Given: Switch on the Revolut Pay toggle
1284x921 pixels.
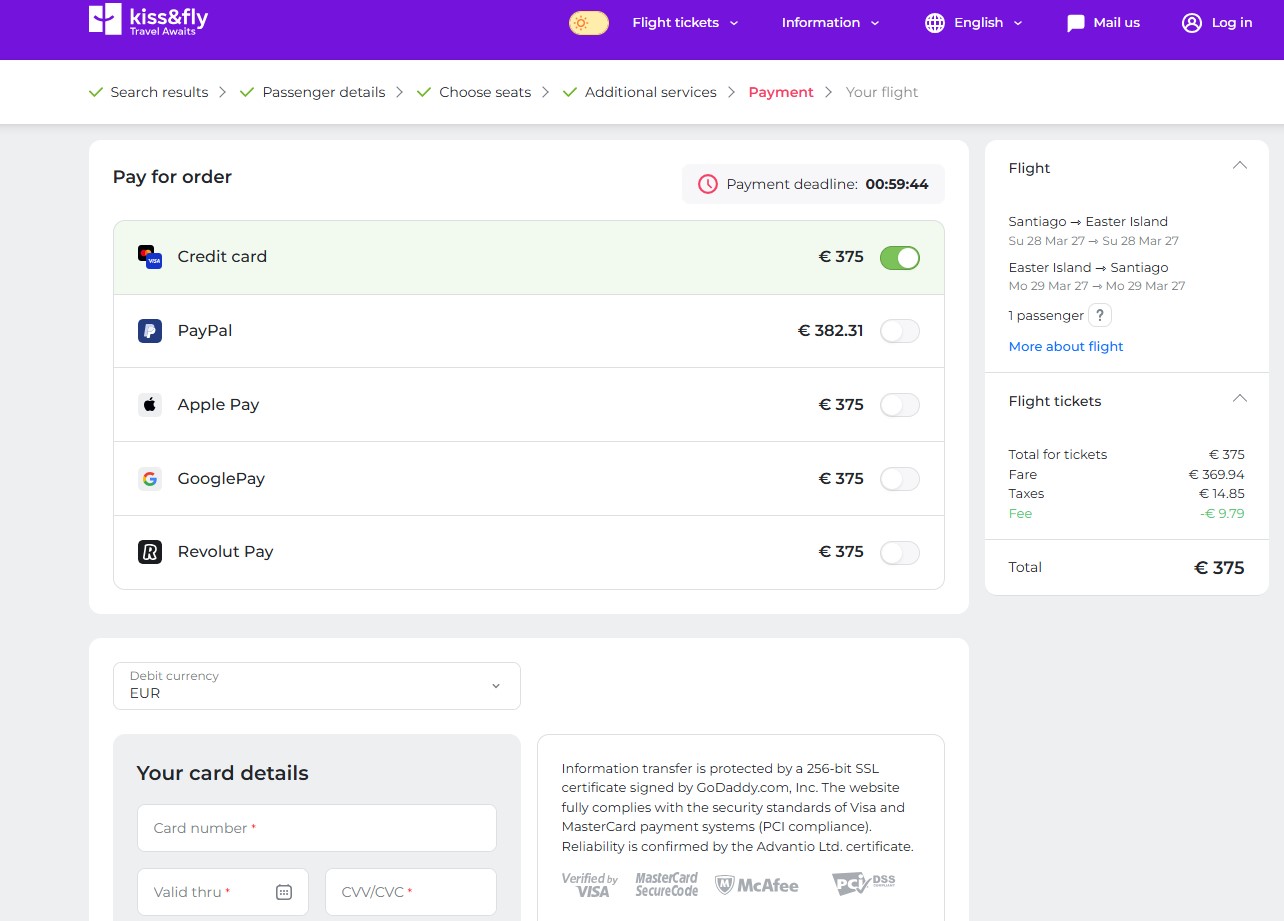Looking at the screenshot, I should coord(899,553).
